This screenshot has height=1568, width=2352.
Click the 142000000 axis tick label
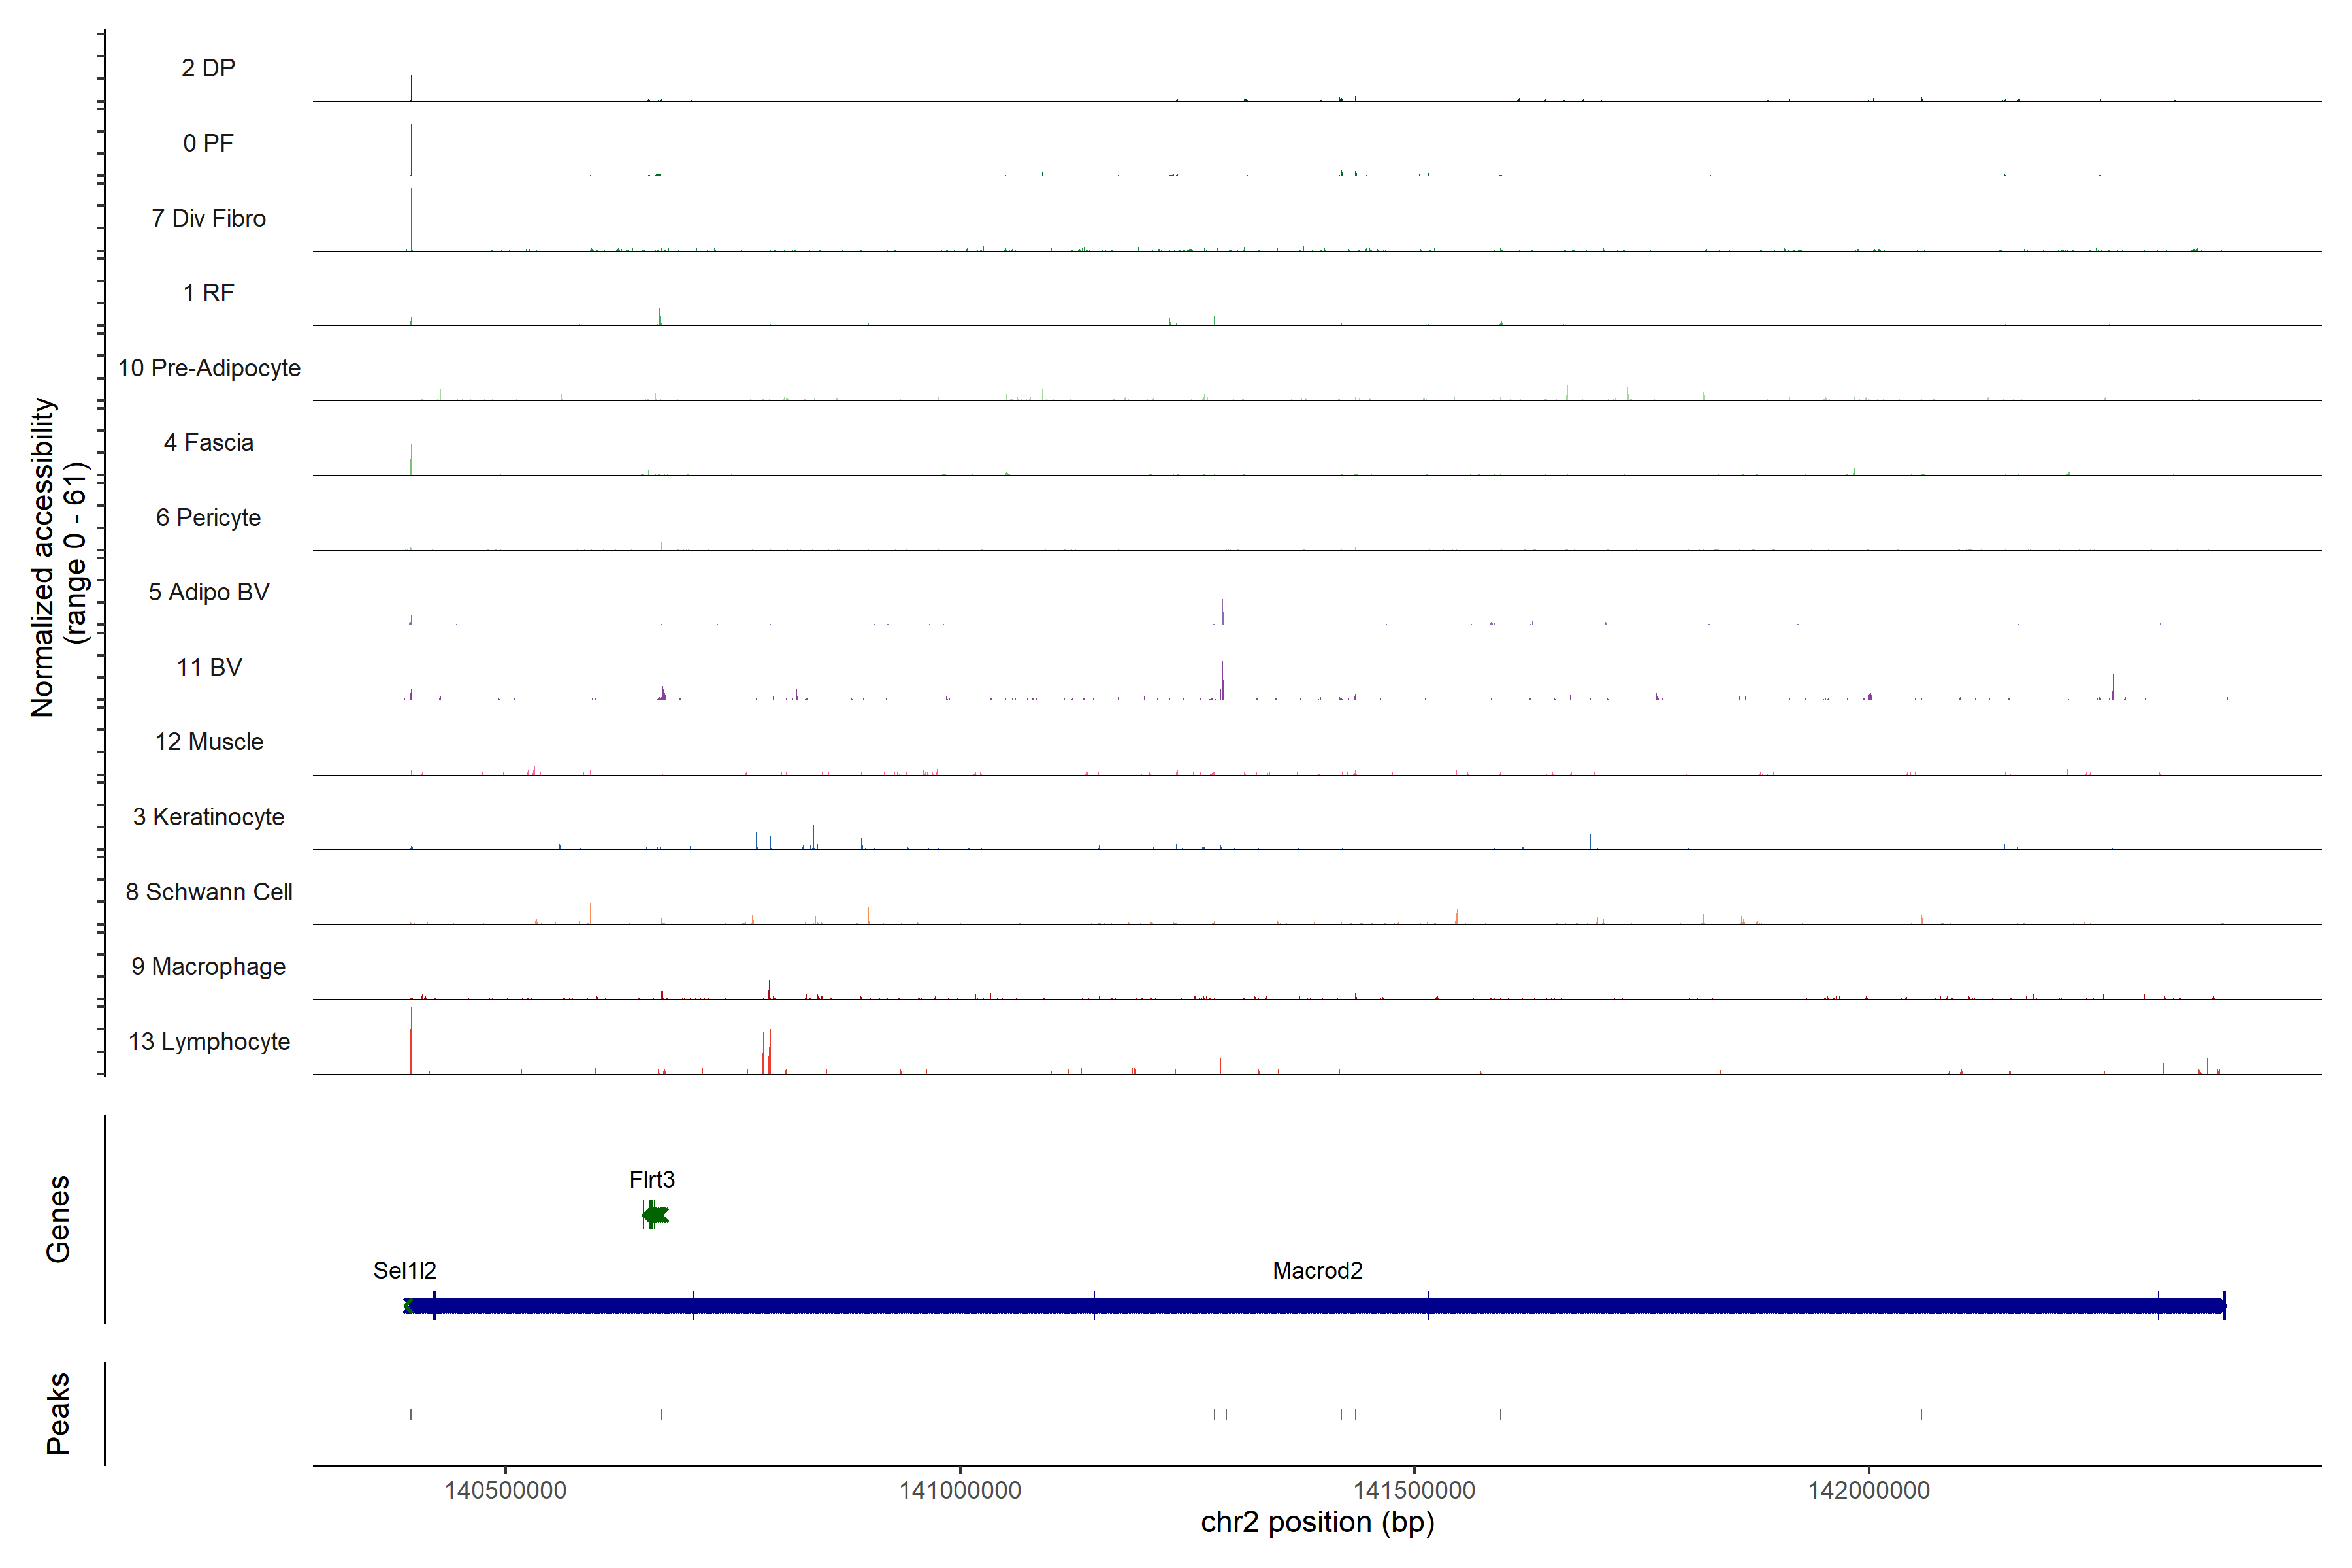point(1868,1490)
